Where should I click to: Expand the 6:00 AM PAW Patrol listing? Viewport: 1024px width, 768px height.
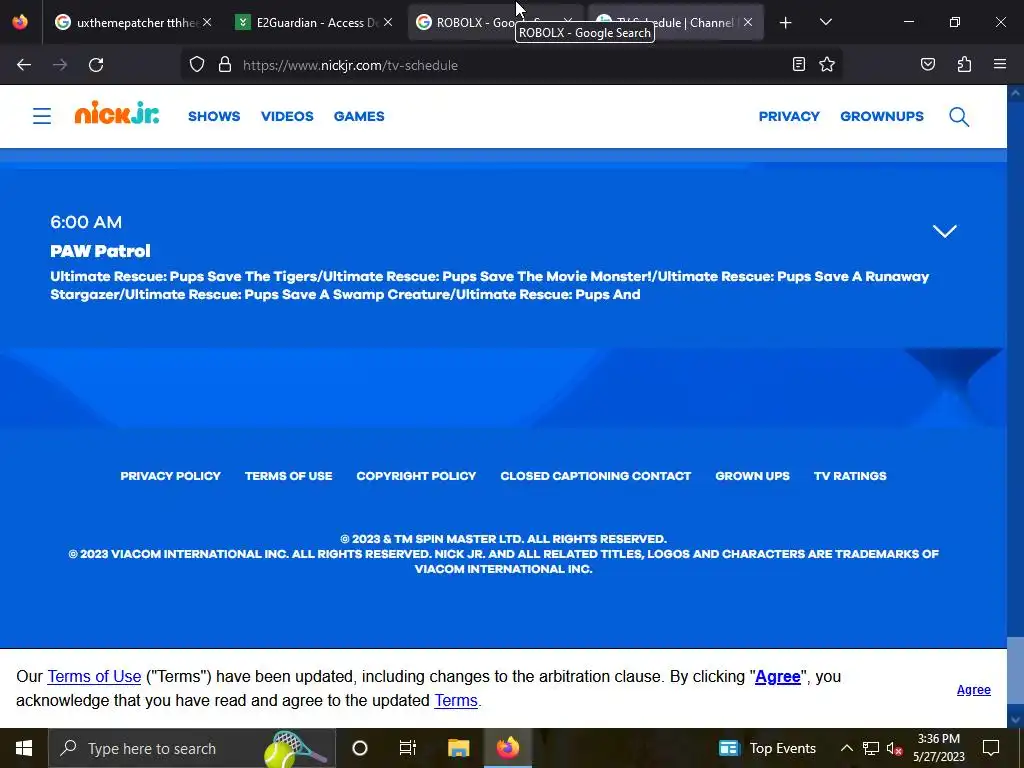(x=944, y=231)
